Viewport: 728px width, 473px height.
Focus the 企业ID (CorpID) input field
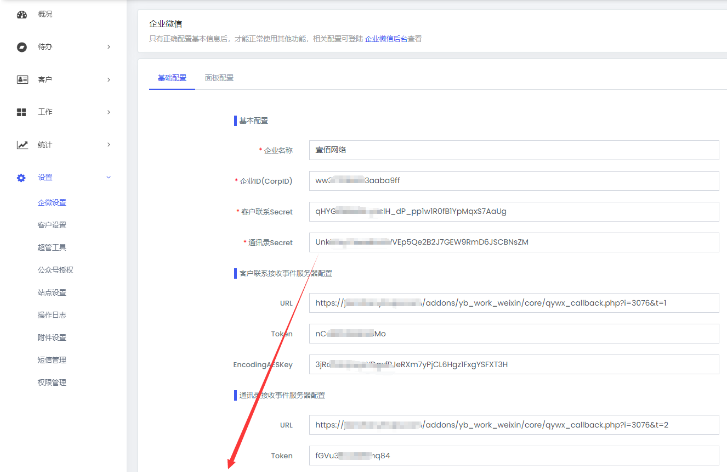coord(514,181)
